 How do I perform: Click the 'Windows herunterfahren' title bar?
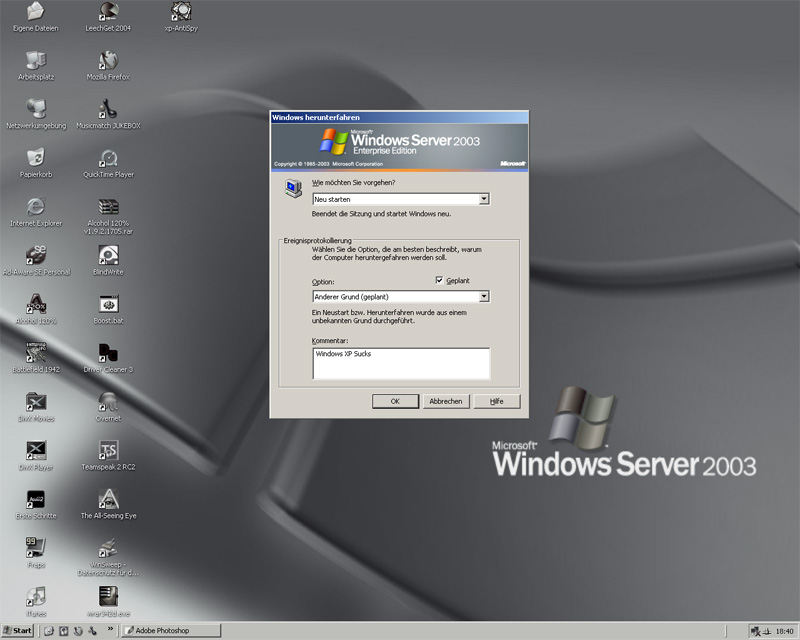[399, 117]
